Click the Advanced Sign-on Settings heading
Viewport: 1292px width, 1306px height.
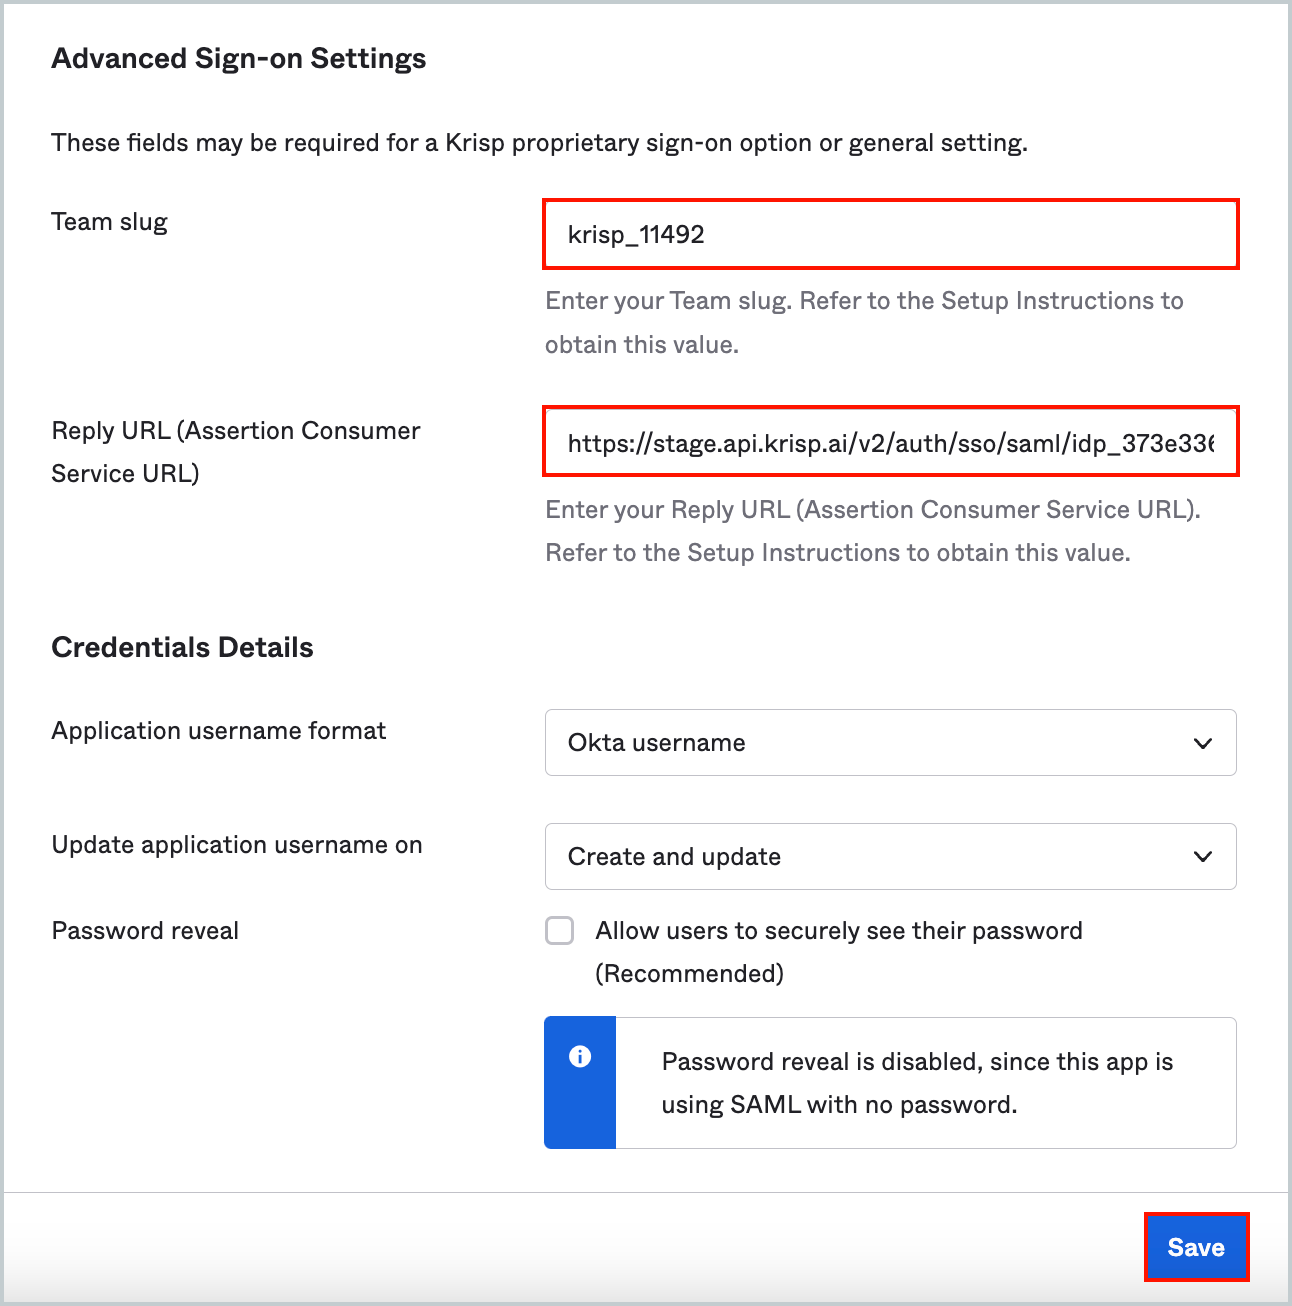(238, 58)
